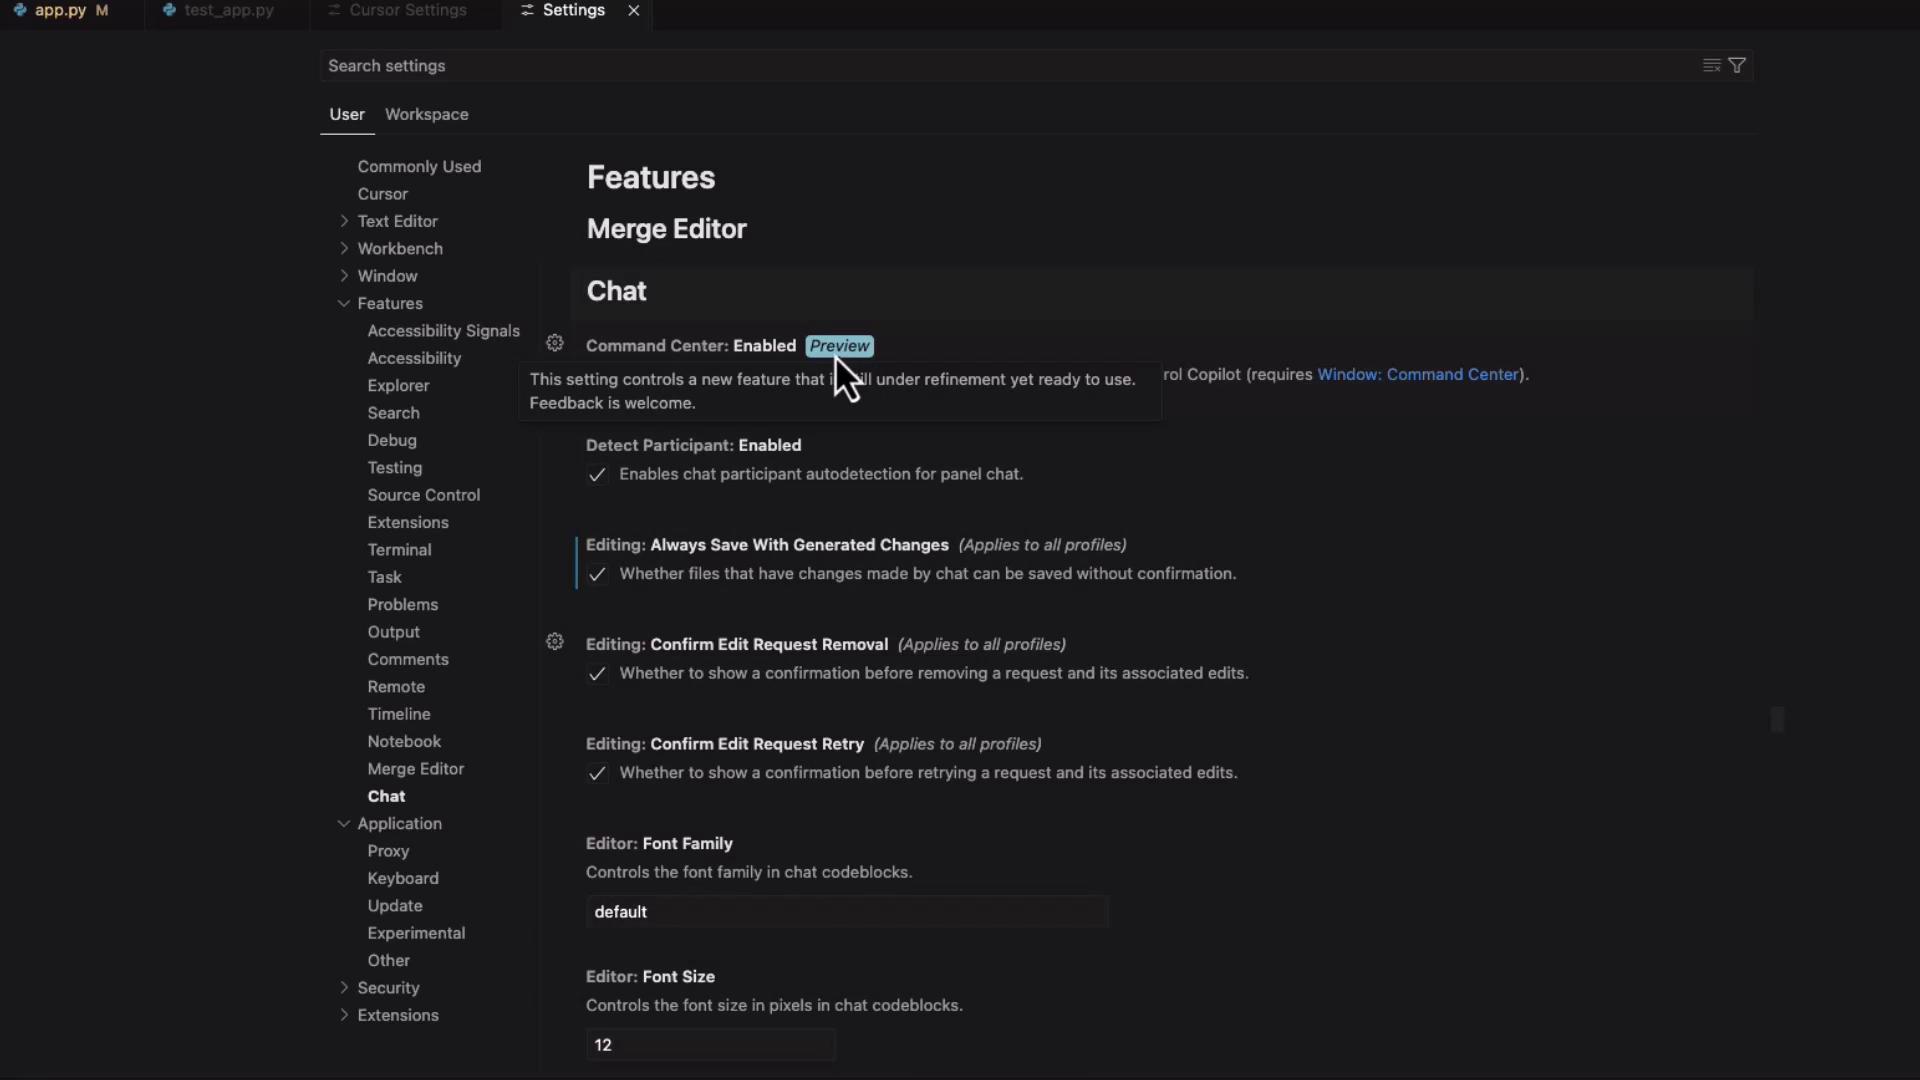
Task: Click the Python icon on app.py tab
Action: pos(19,10)
